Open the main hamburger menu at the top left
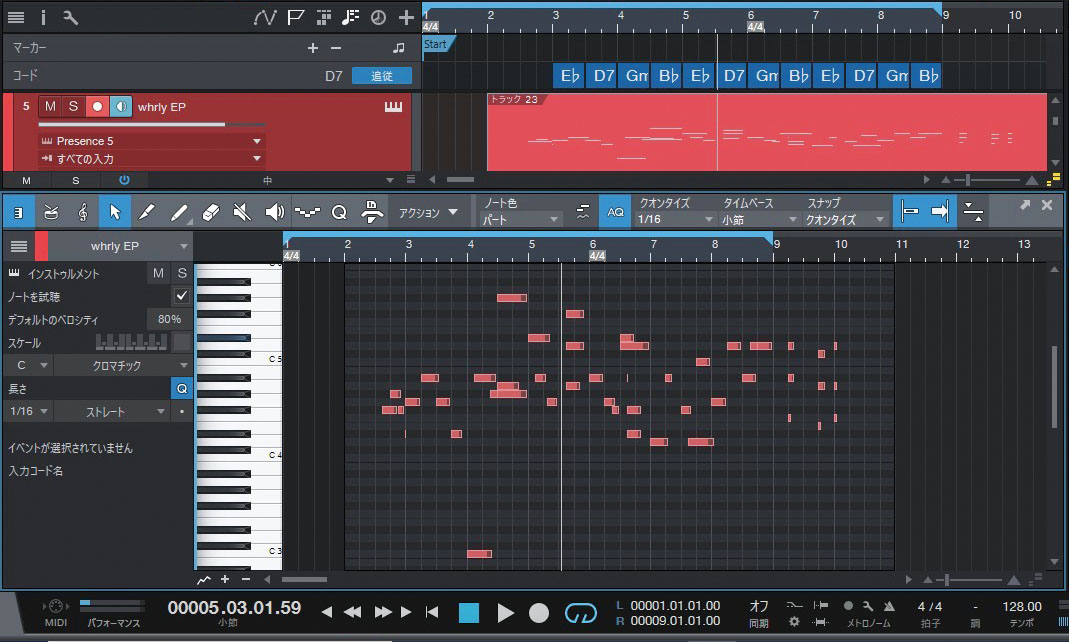 pyautogui.click(x=16, y=17)
